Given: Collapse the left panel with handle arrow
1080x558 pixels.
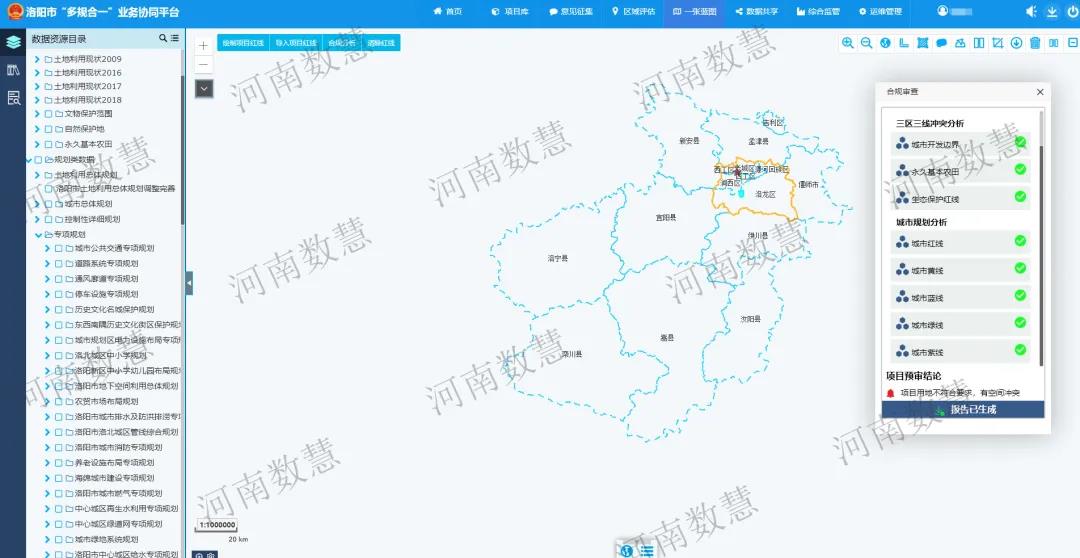Looking at the screenshot, I should pyautogui.click(x=189, y=283).
